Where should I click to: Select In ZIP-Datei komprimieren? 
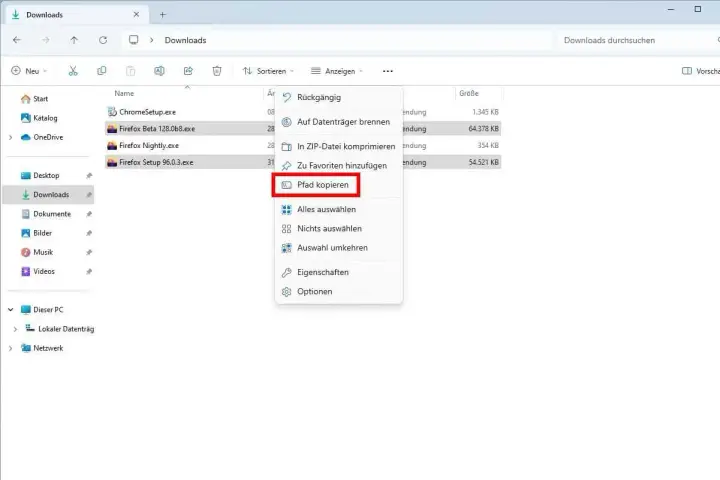[x=338, y=146]
